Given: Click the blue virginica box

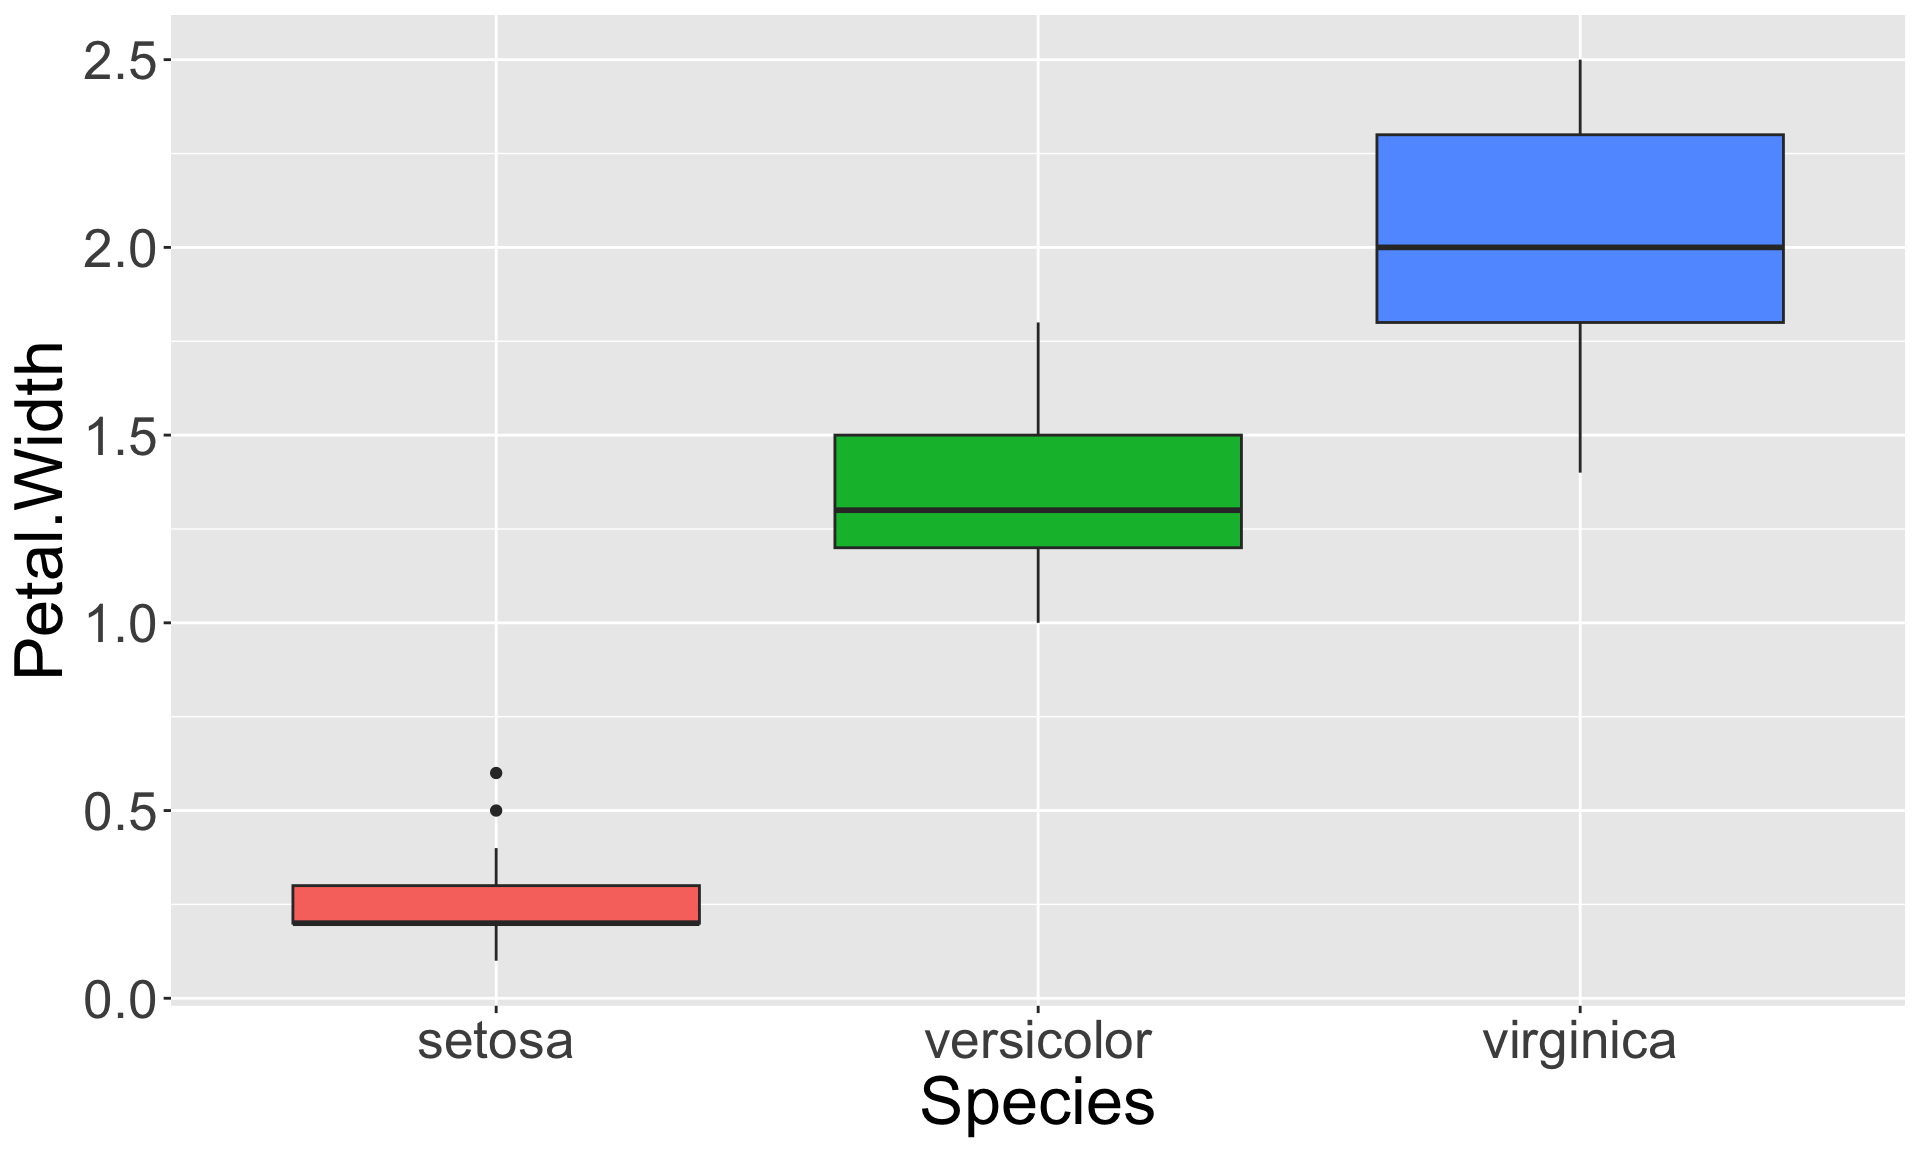Looking at the screenshot, I should tap(1579, 190).
